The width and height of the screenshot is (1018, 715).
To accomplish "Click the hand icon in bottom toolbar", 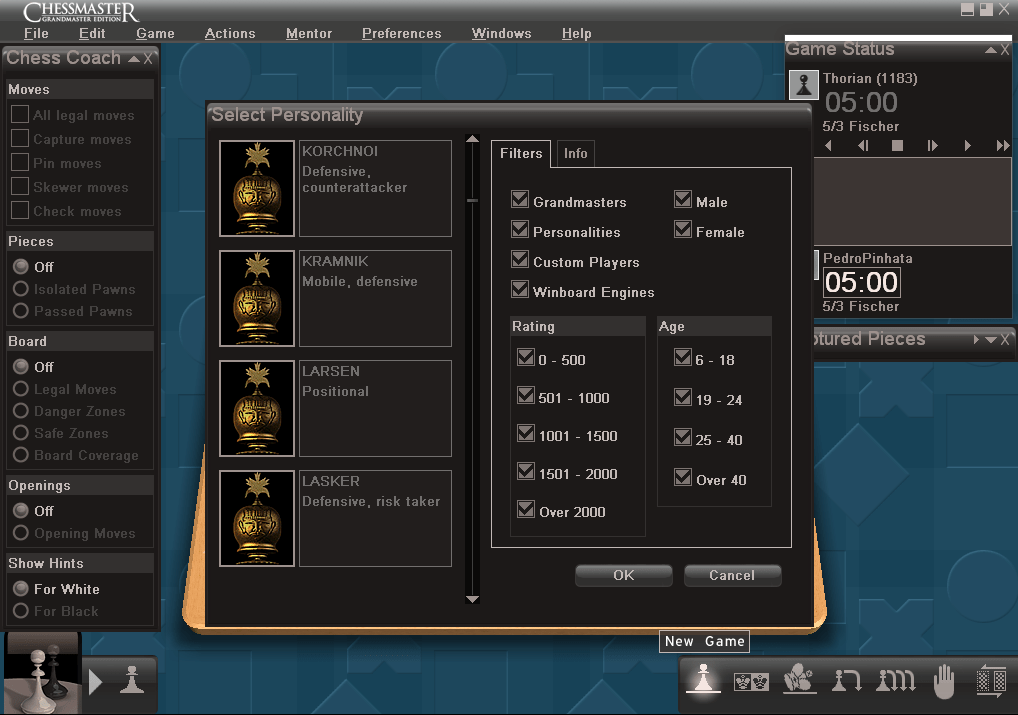I will (943, 681).
